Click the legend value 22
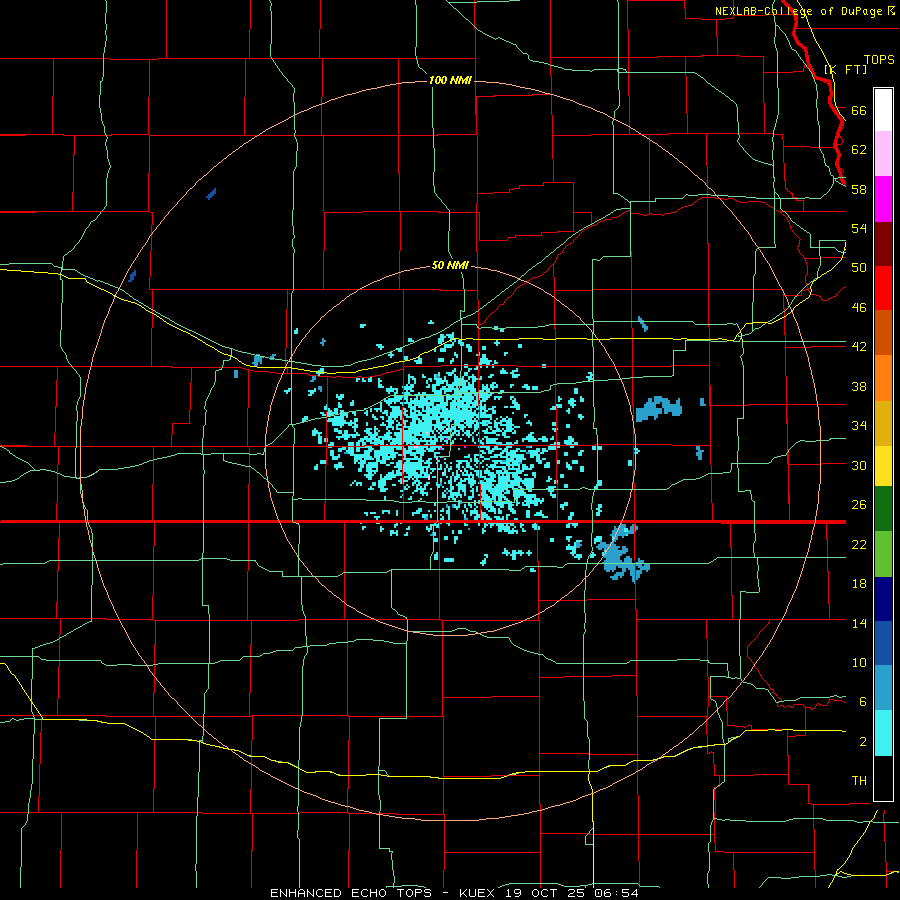Image resolution: width=900 pixels, height=900 pixels. click(859, 544)
